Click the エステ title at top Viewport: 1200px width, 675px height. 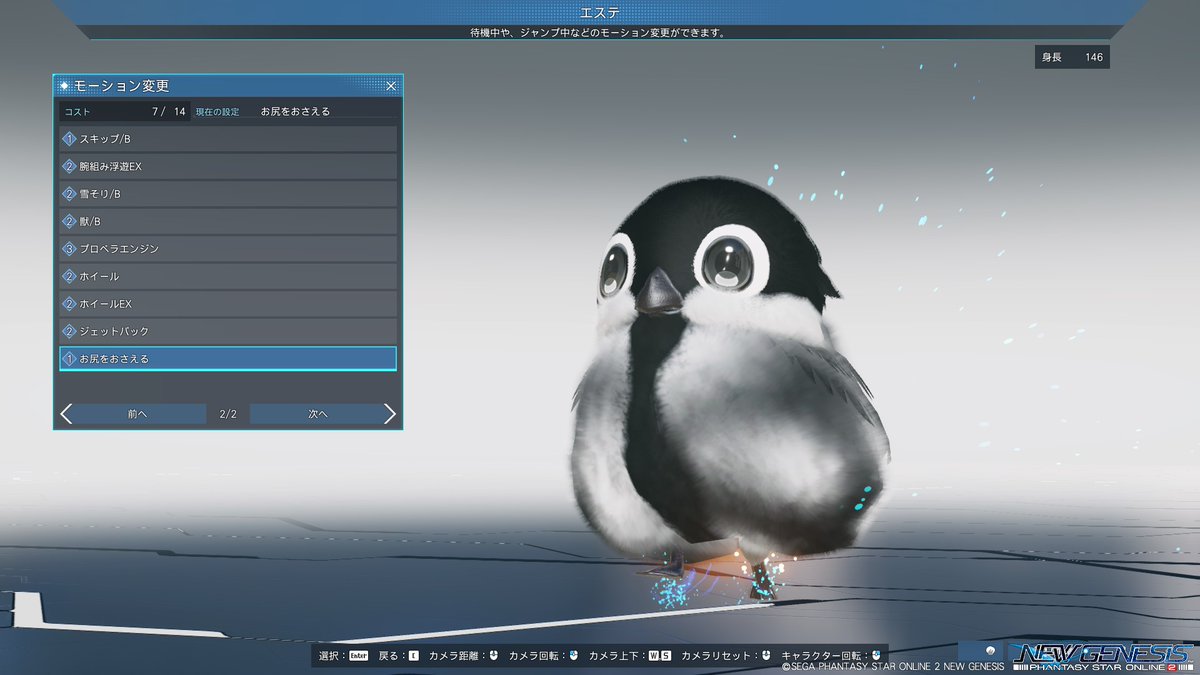[x=599, y=12]
